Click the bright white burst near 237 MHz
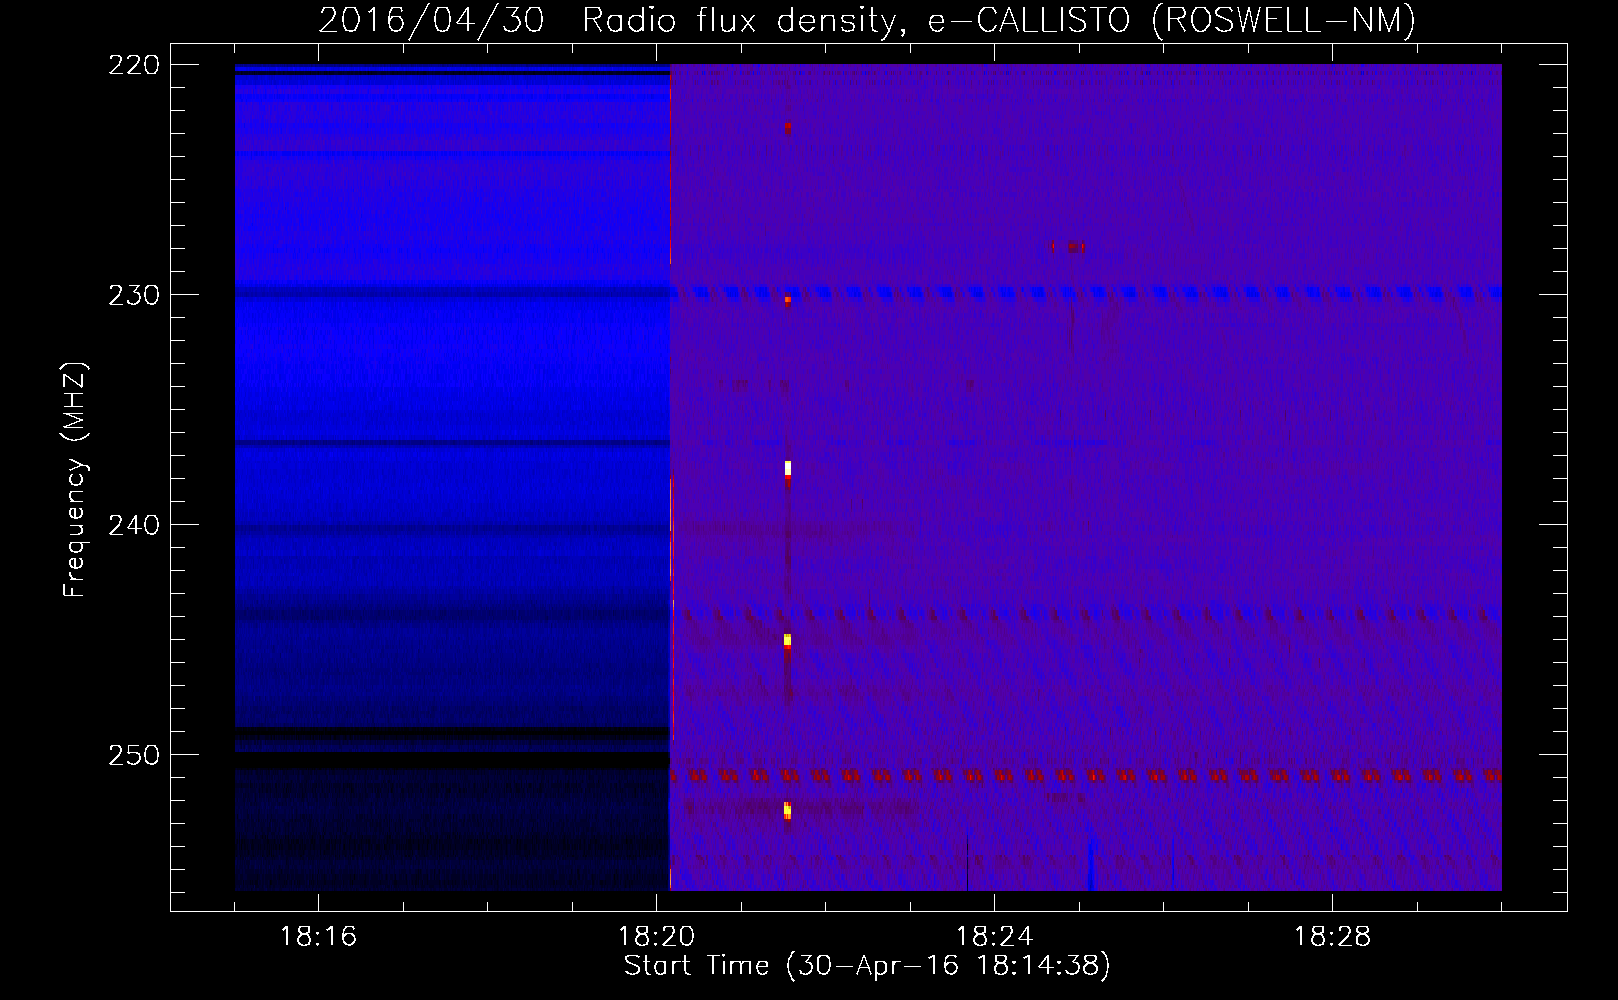 pos(788,468)
